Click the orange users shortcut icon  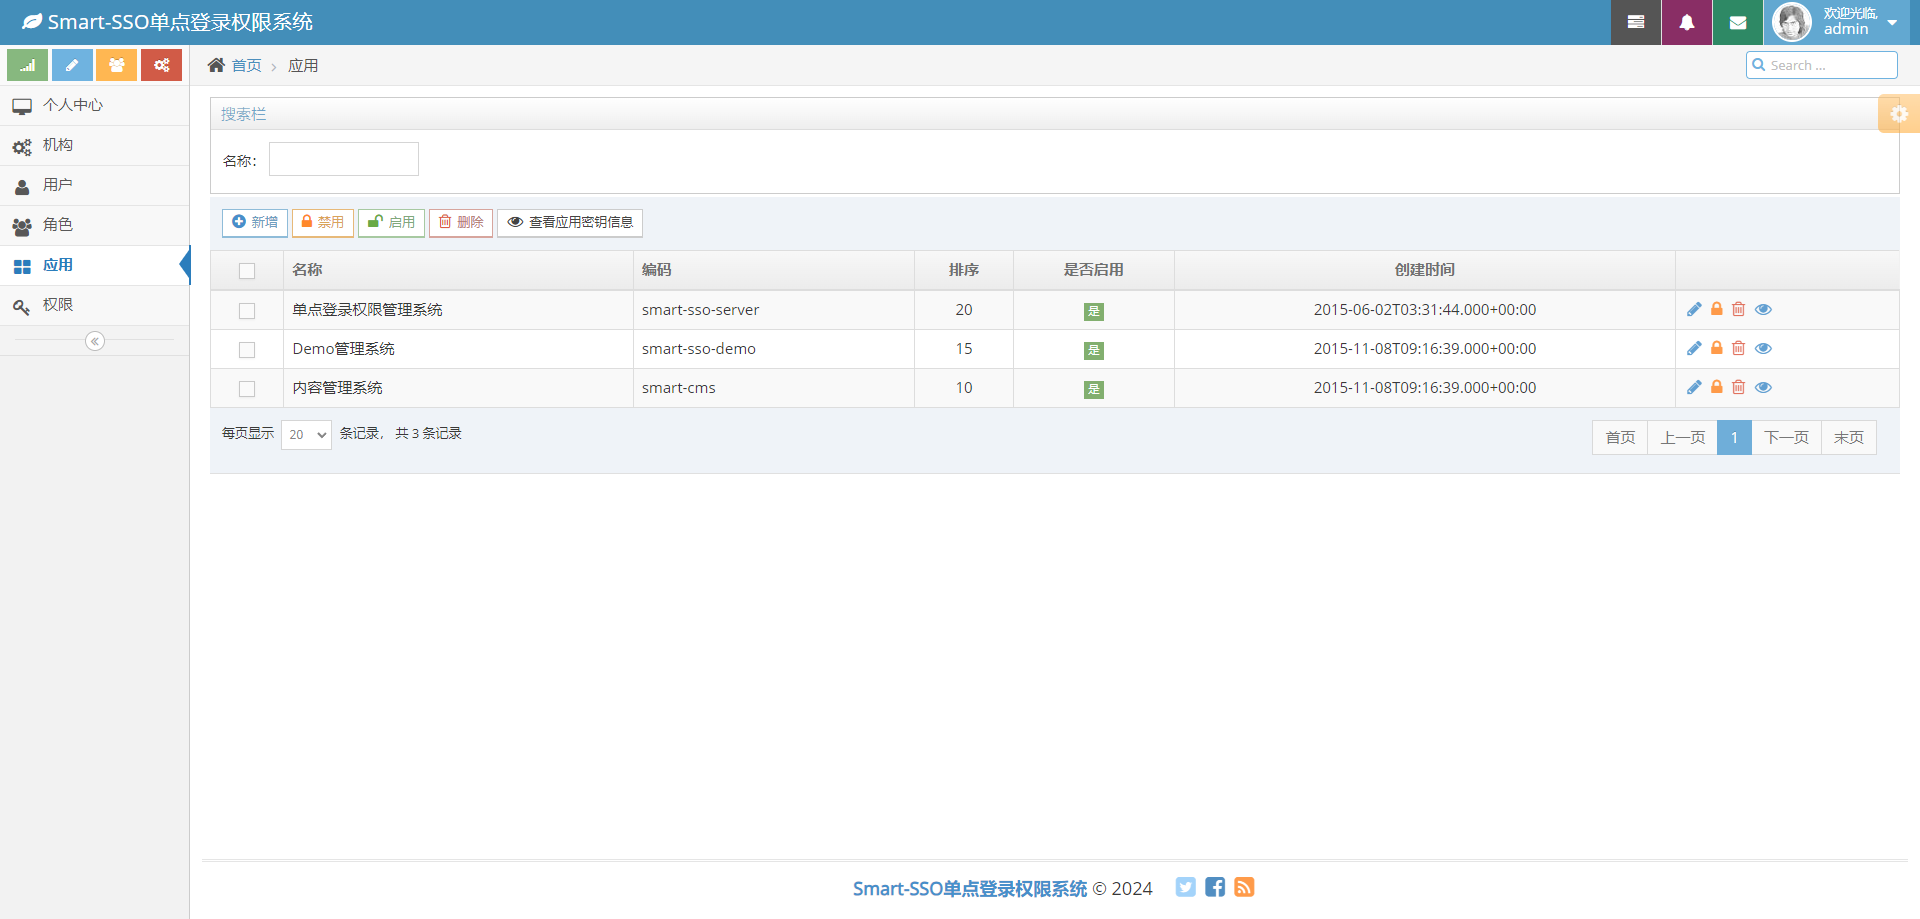click(x=116, y=65)
